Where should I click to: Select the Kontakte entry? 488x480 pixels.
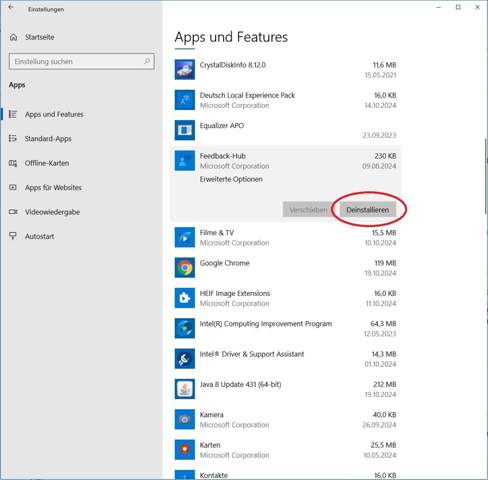[x=286, y=474]
